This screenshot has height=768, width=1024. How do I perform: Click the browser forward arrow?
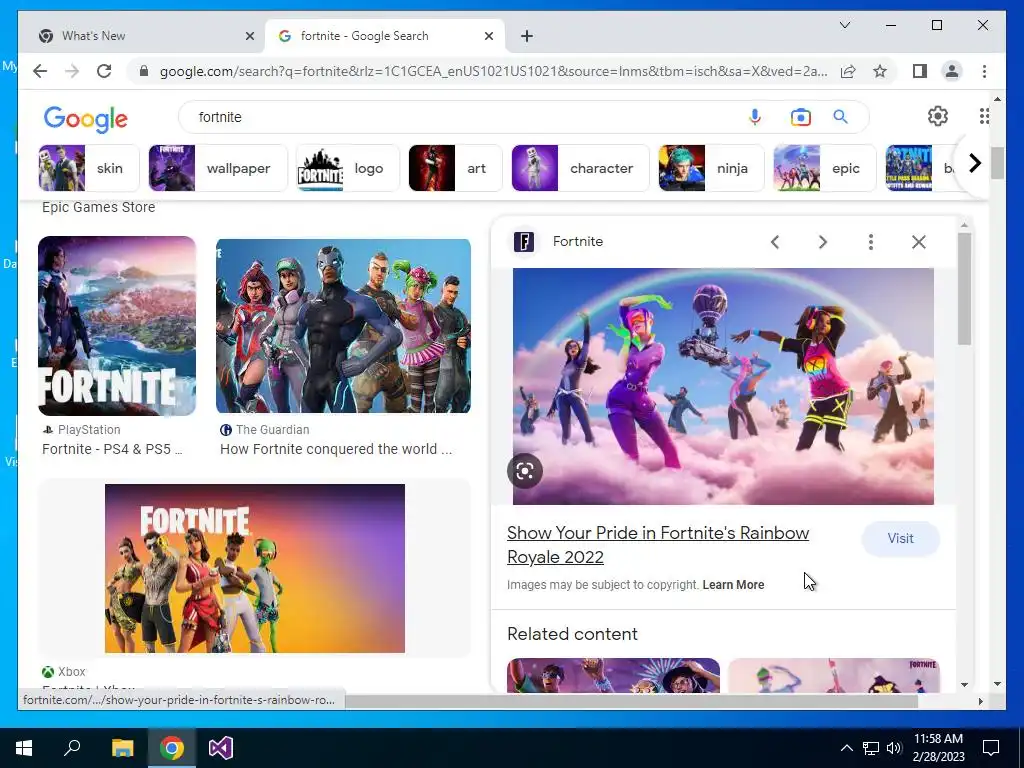point(72,71)
